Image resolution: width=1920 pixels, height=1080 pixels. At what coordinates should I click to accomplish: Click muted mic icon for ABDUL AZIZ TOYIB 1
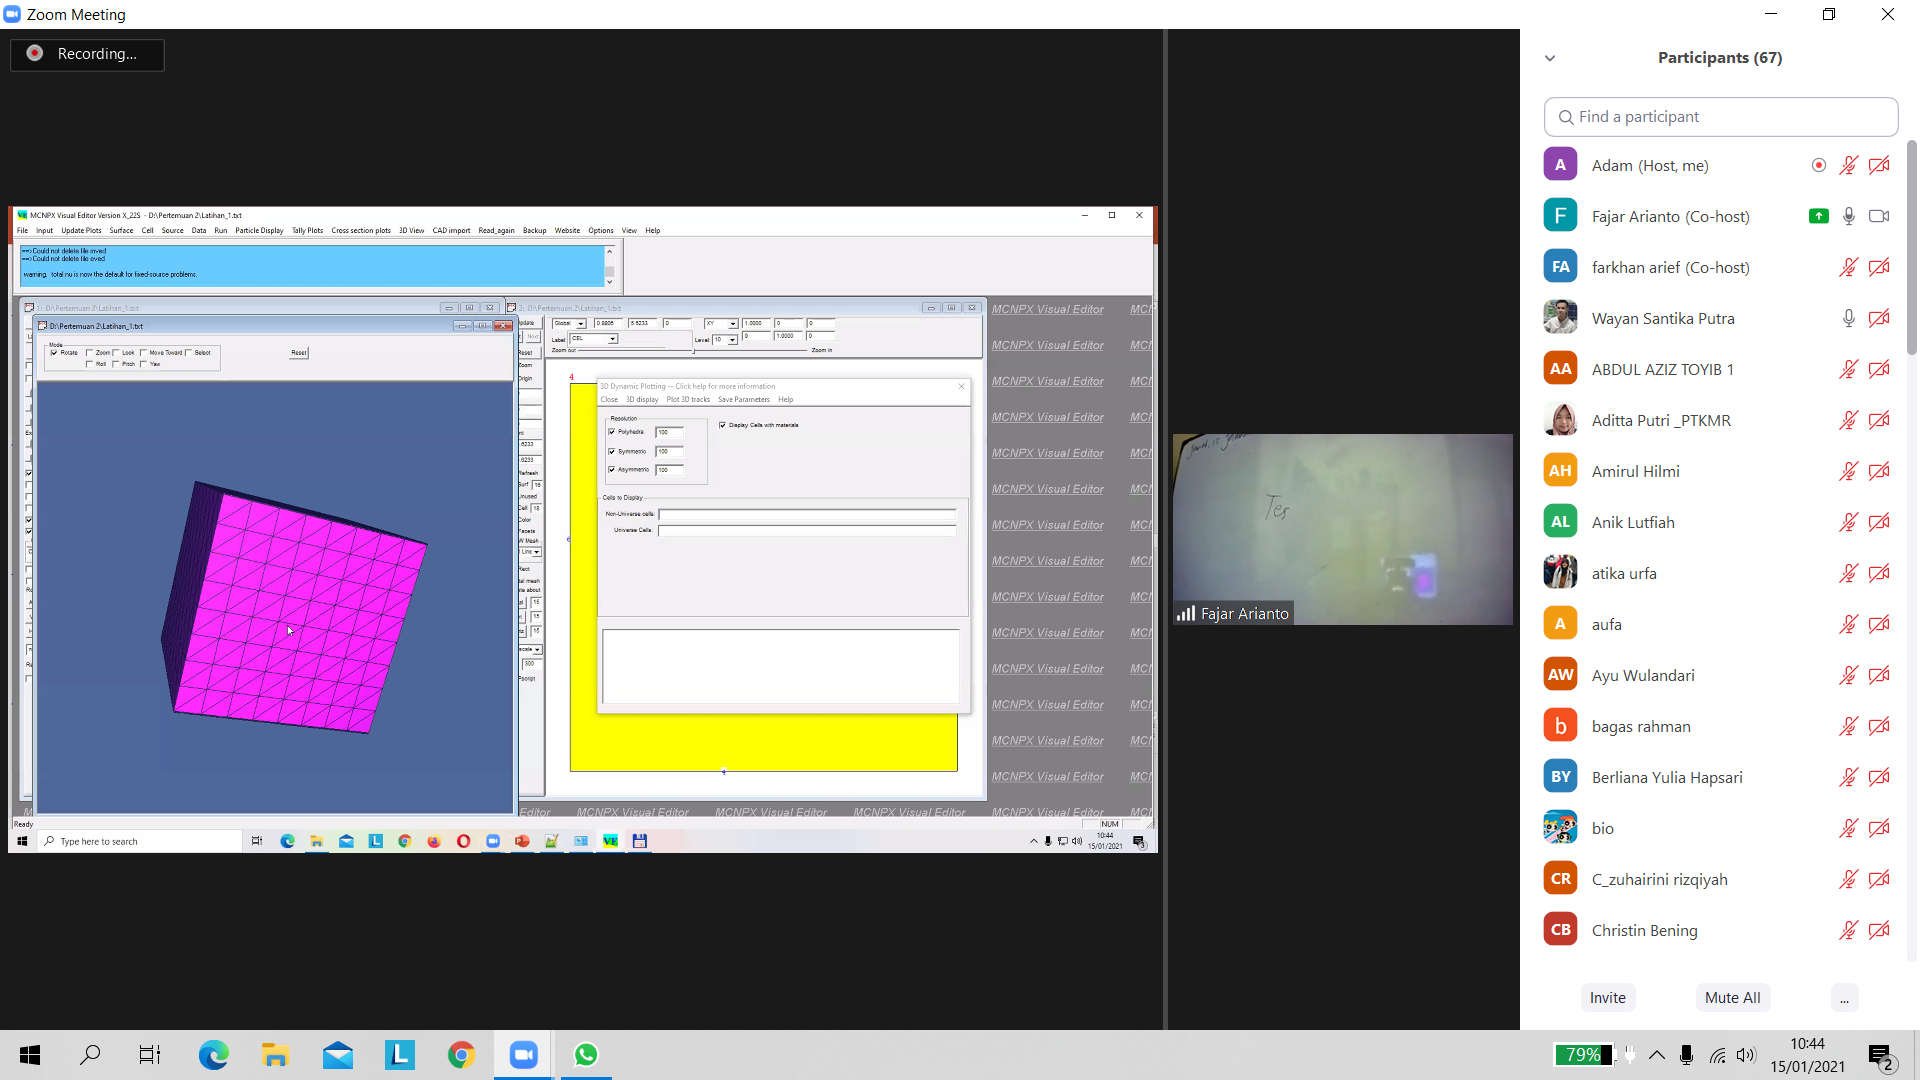click(1848, 369)
